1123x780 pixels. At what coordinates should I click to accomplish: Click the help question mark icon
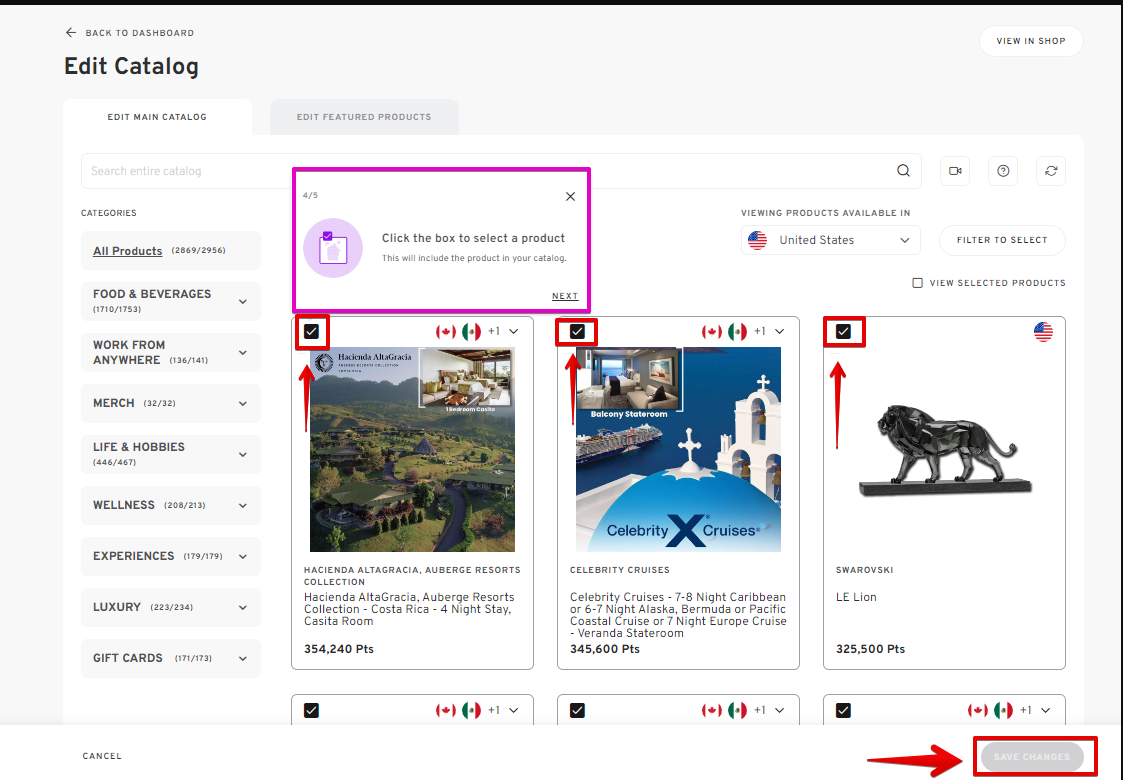coord(1003,171)
